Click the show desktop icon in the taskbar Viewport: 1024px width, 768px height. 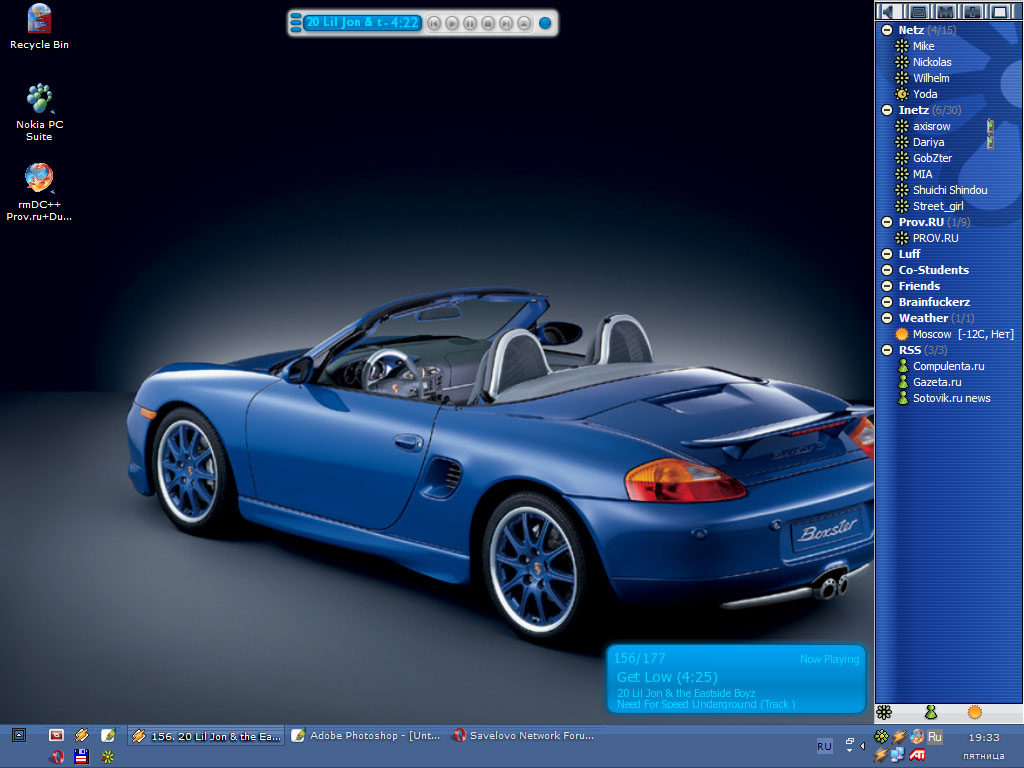pos(19,735)
